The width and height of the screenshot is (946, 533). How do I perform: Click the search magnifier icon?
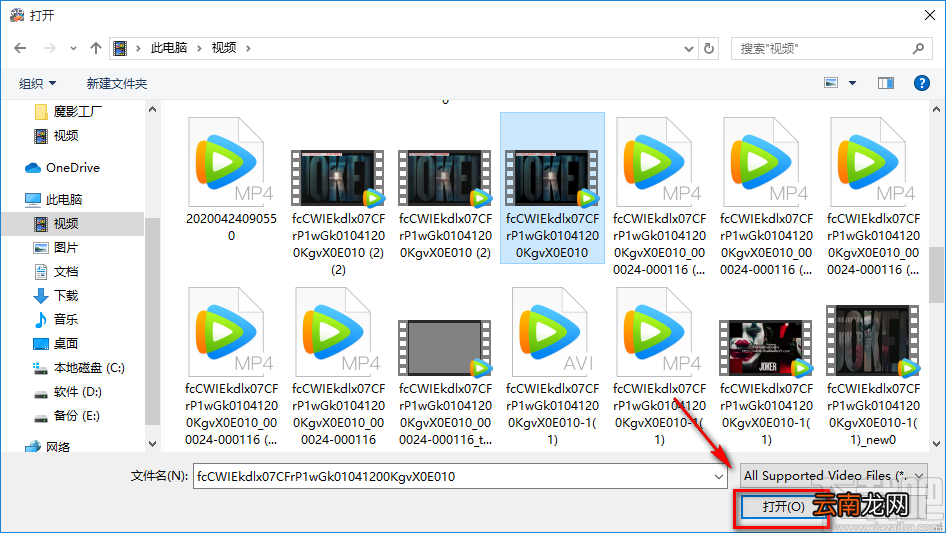[x=918, y=48]
